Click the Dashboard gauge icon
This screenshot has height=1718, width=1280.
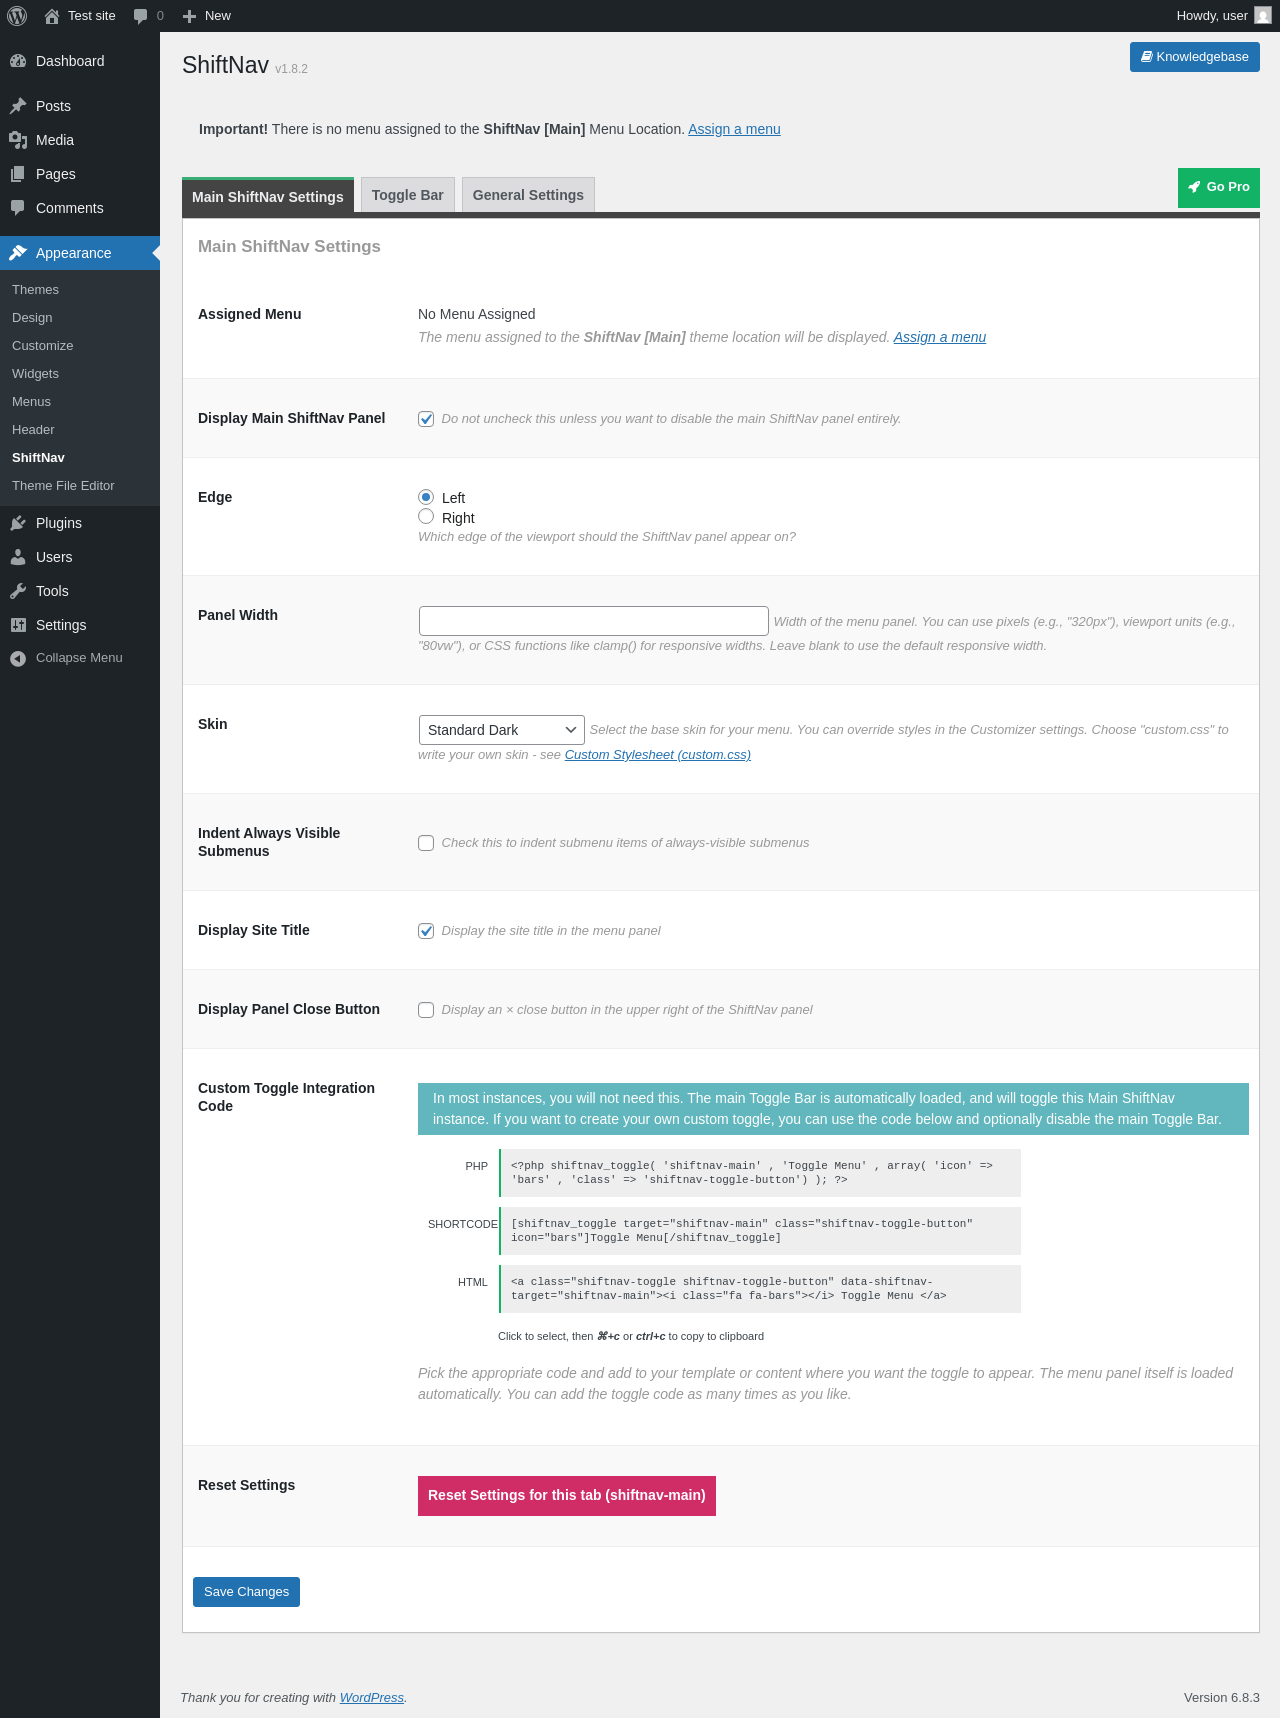click(x=18, y=61)
